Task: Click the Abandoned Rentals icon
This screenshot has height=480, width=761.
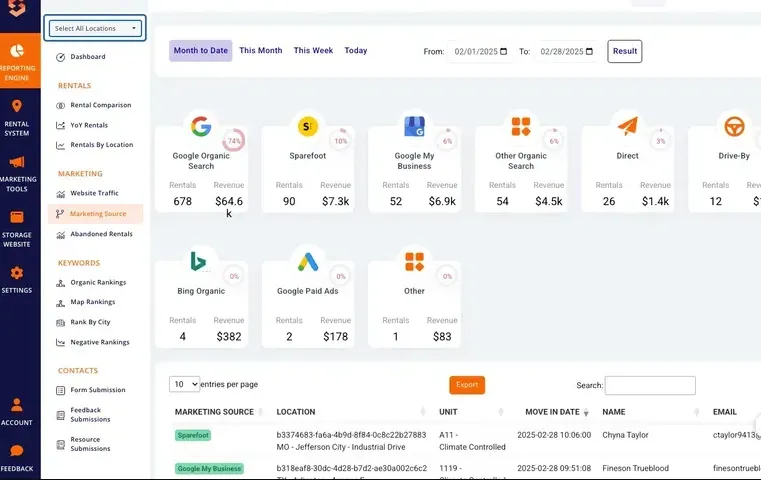Action: [x=61, y=235]
